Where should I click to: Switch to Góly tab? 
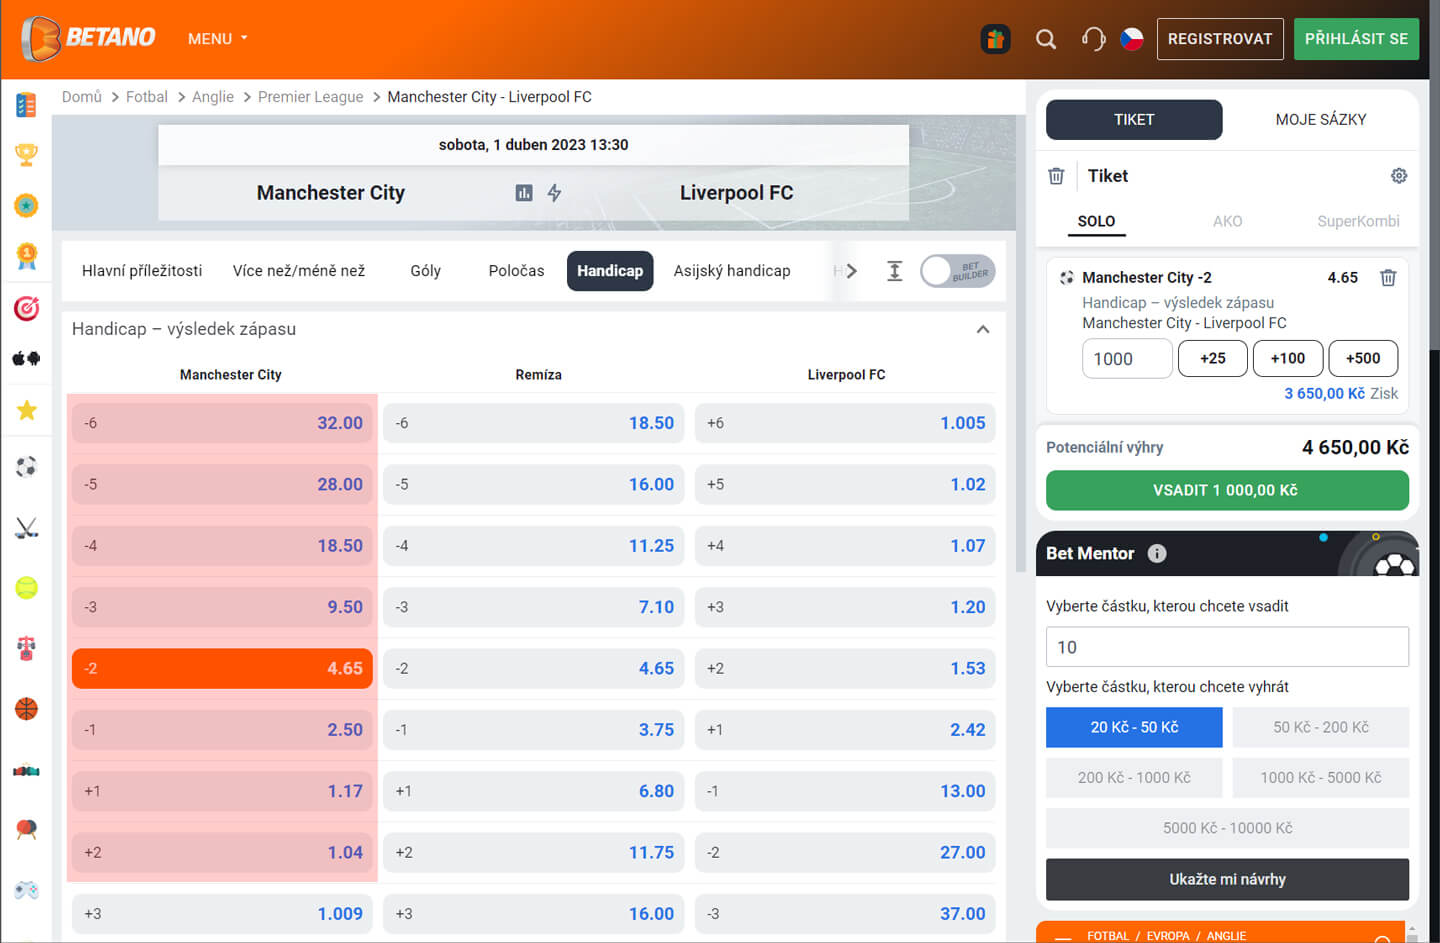coord(425,271)
